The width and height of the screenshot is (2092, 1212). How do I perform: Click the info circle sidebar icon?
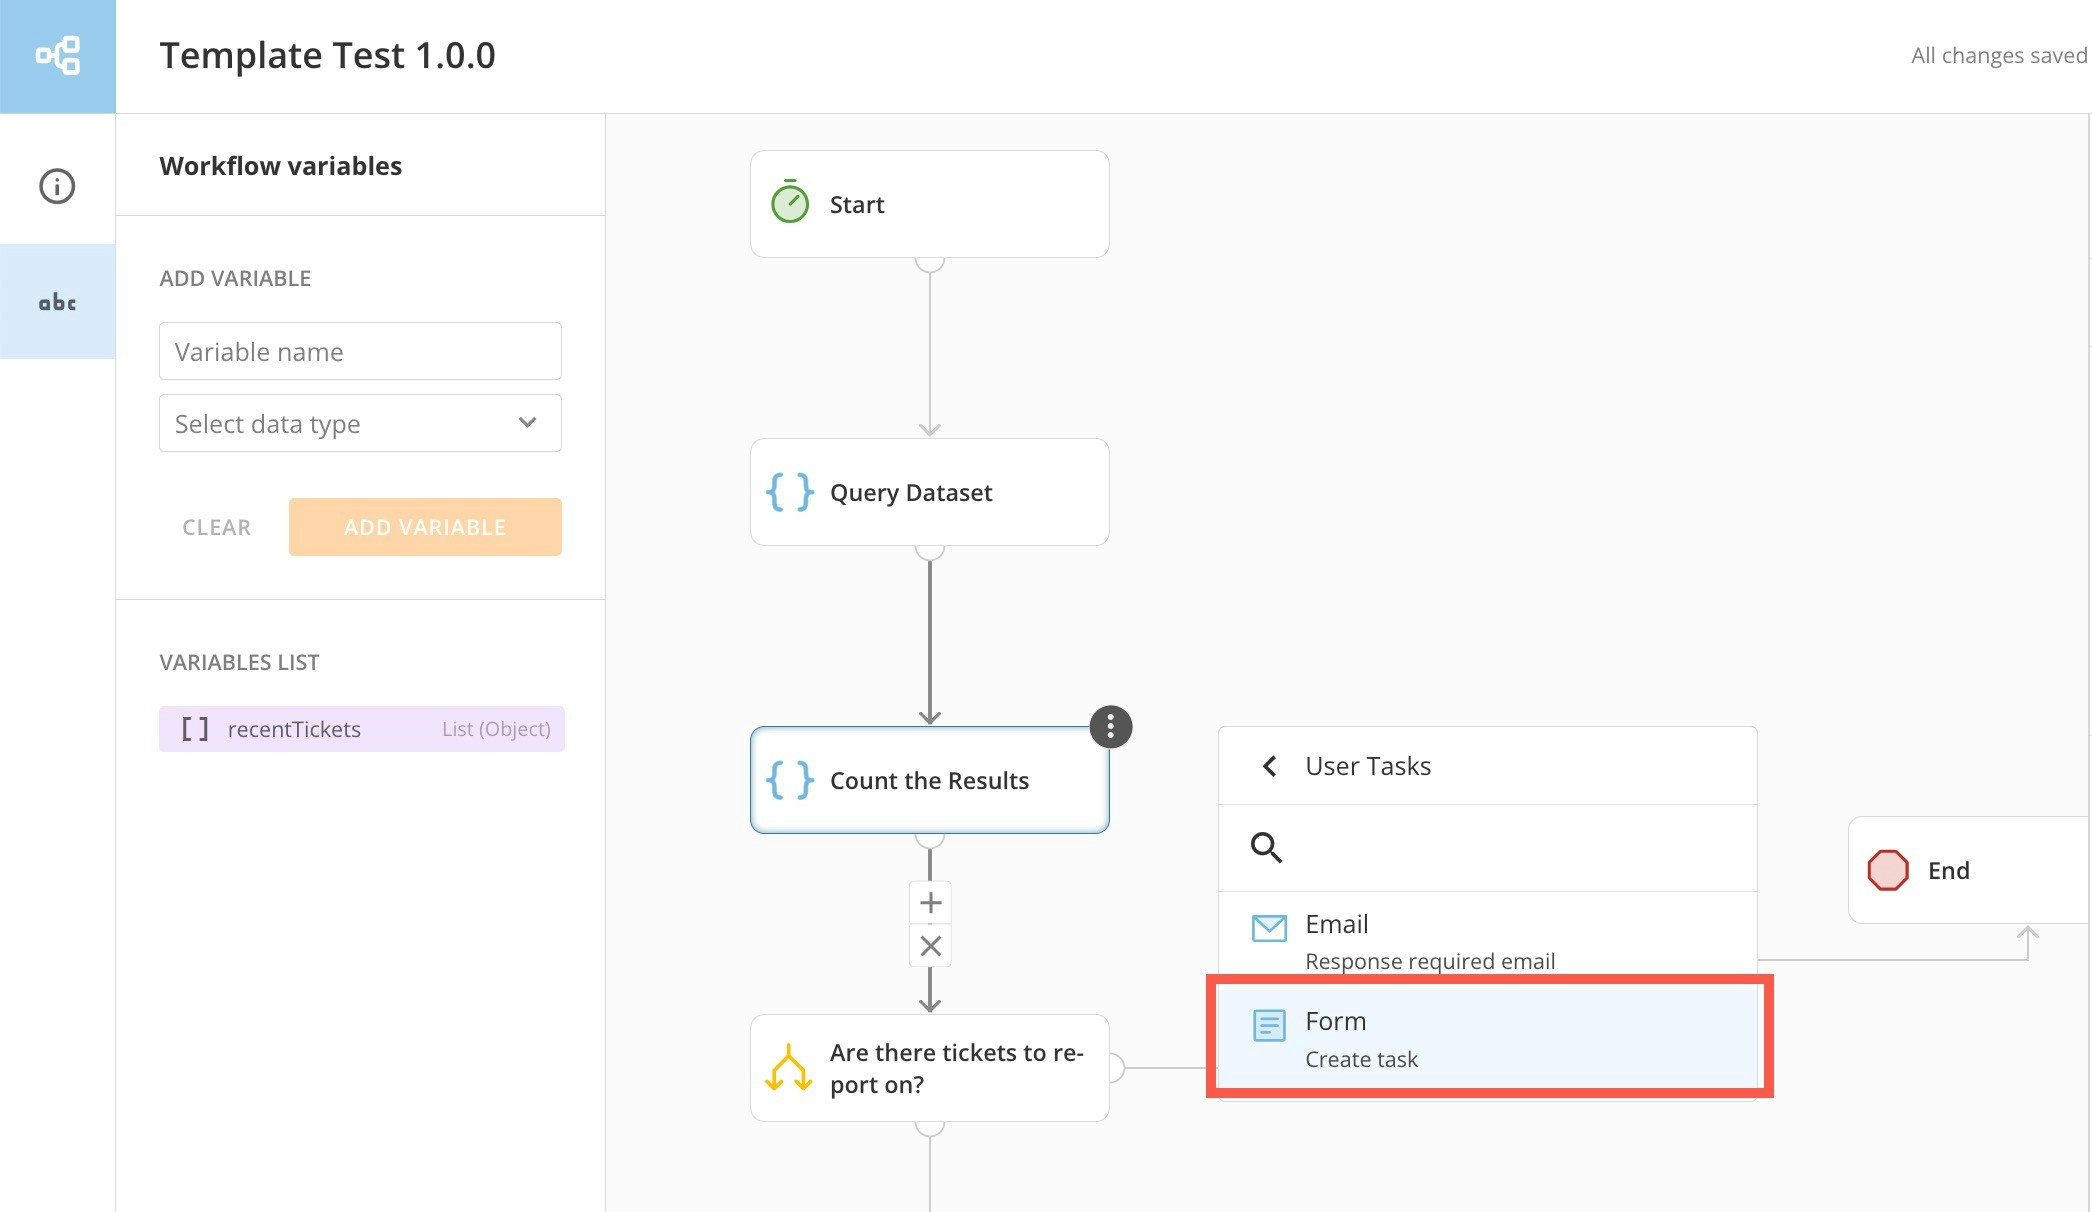[57, 186]
